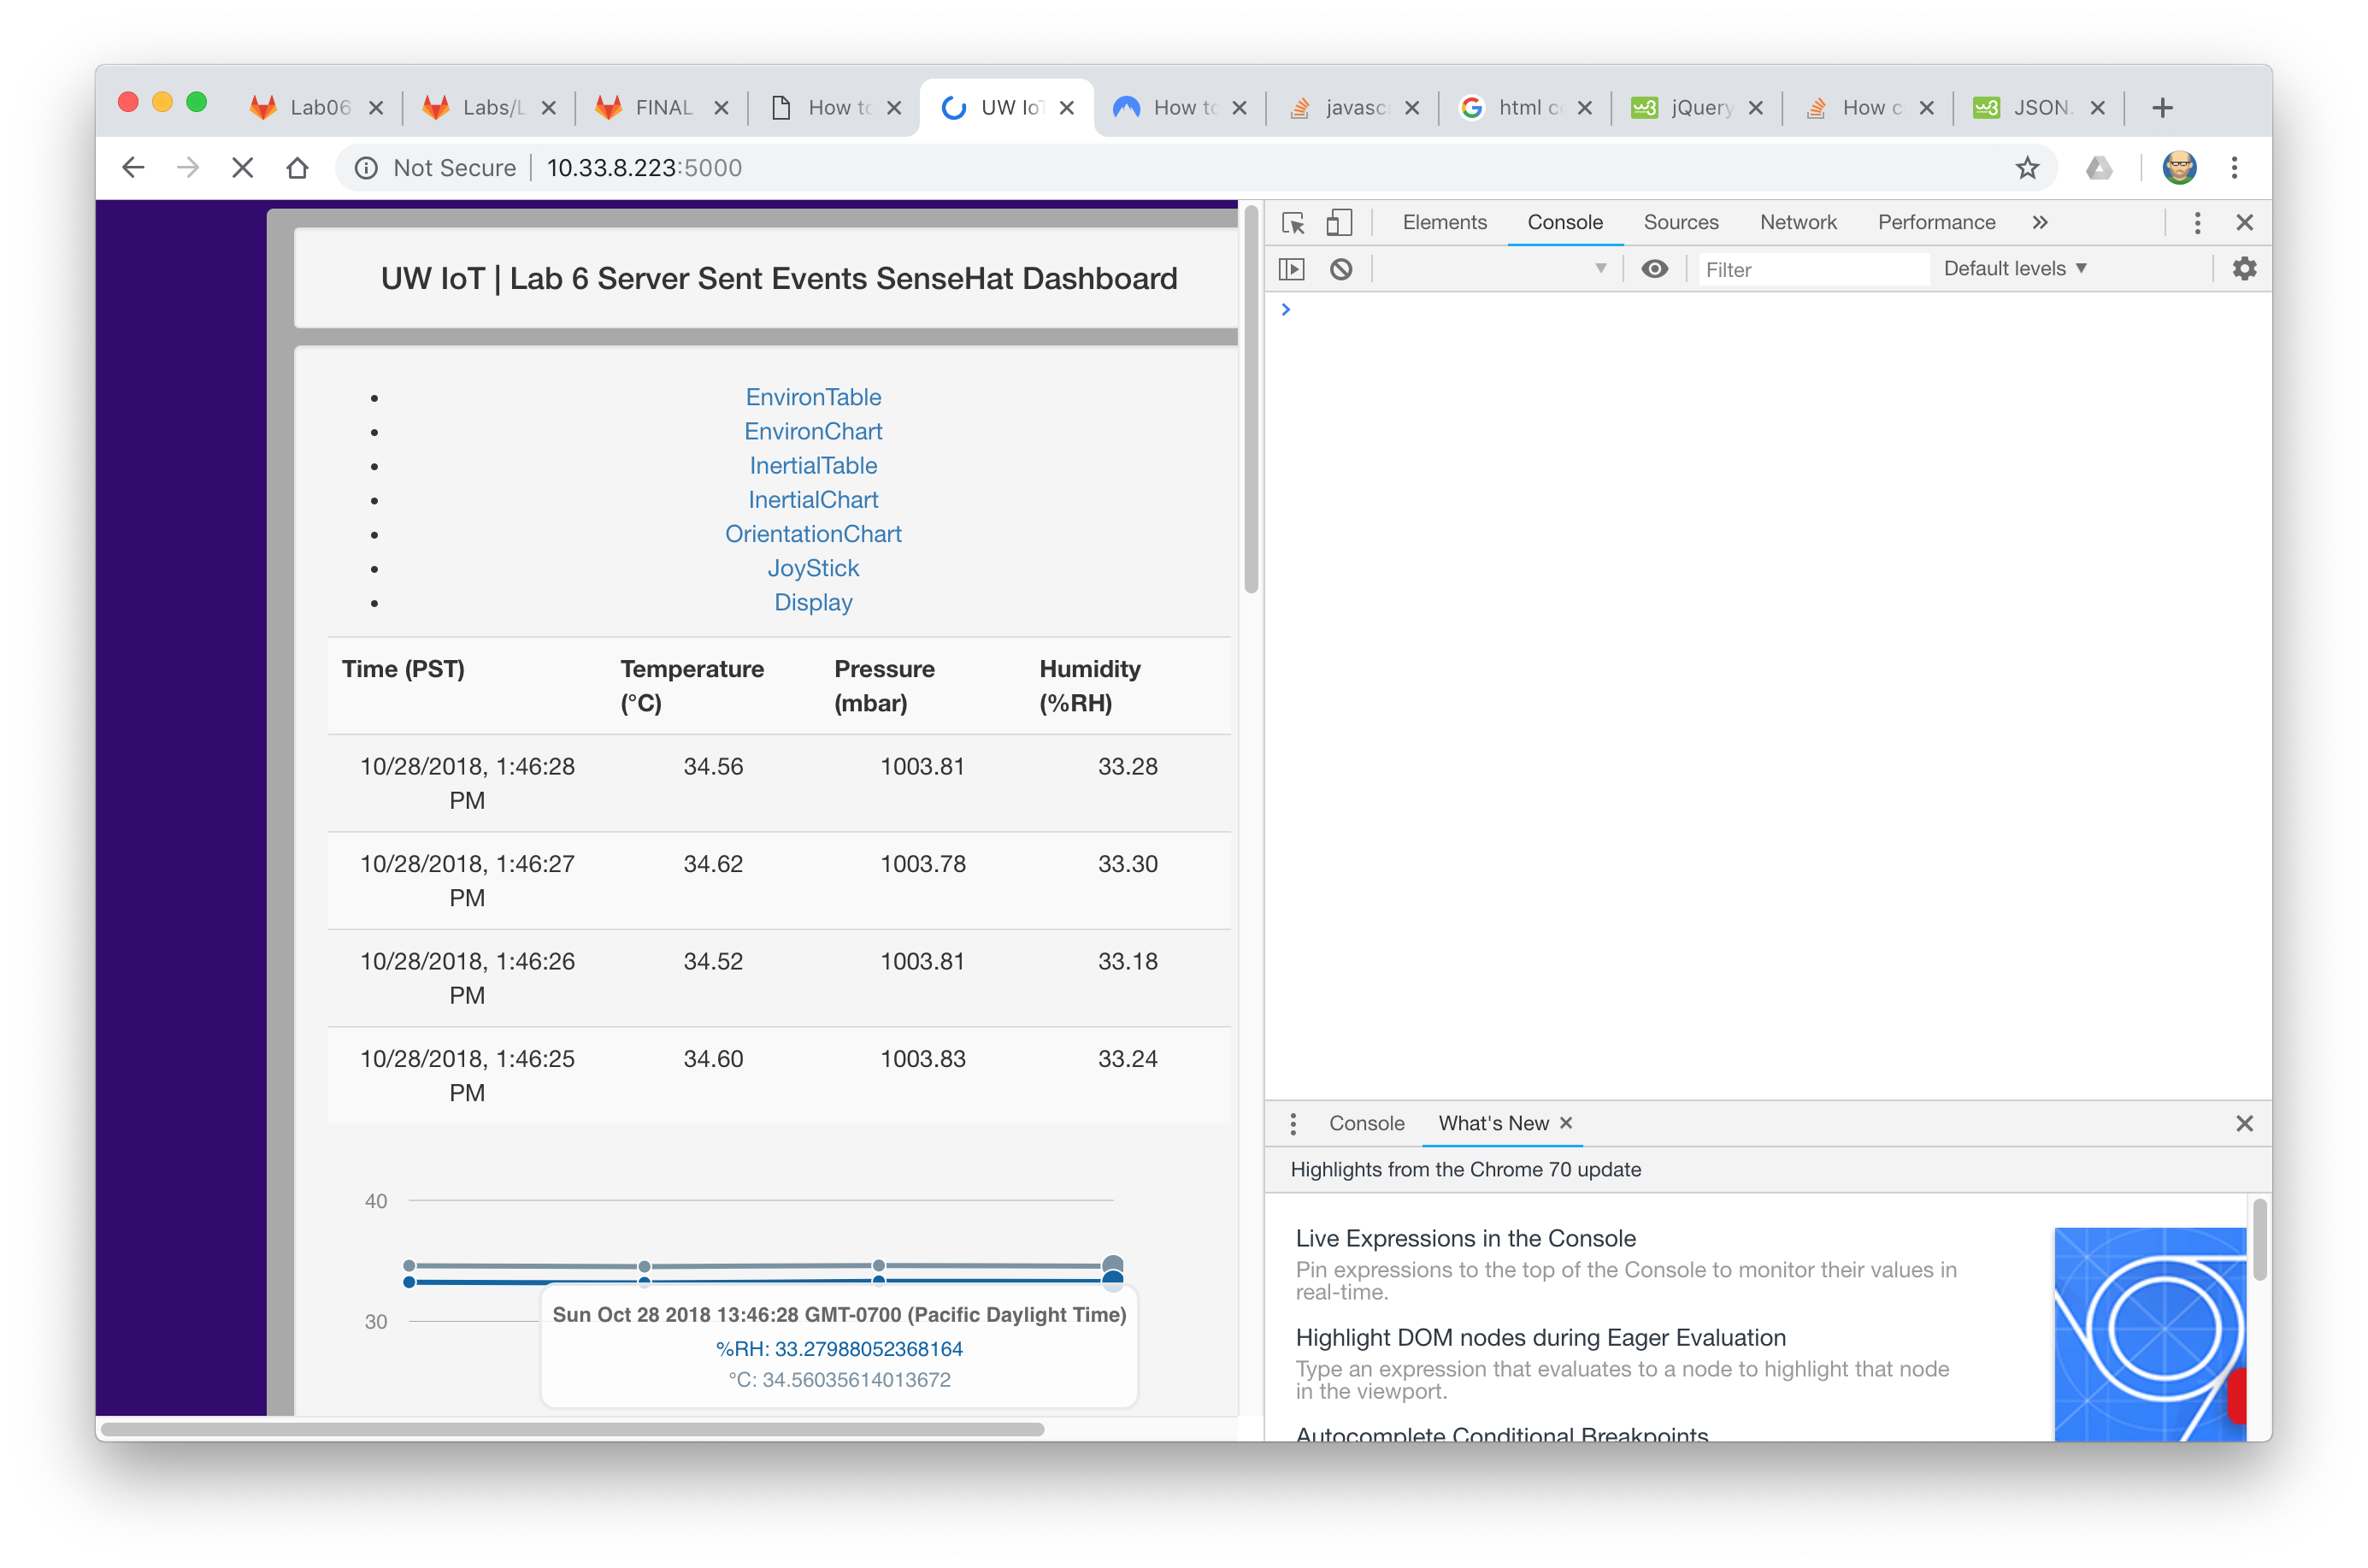
Task: Click the live expression eye icon
Action: 1655,269
